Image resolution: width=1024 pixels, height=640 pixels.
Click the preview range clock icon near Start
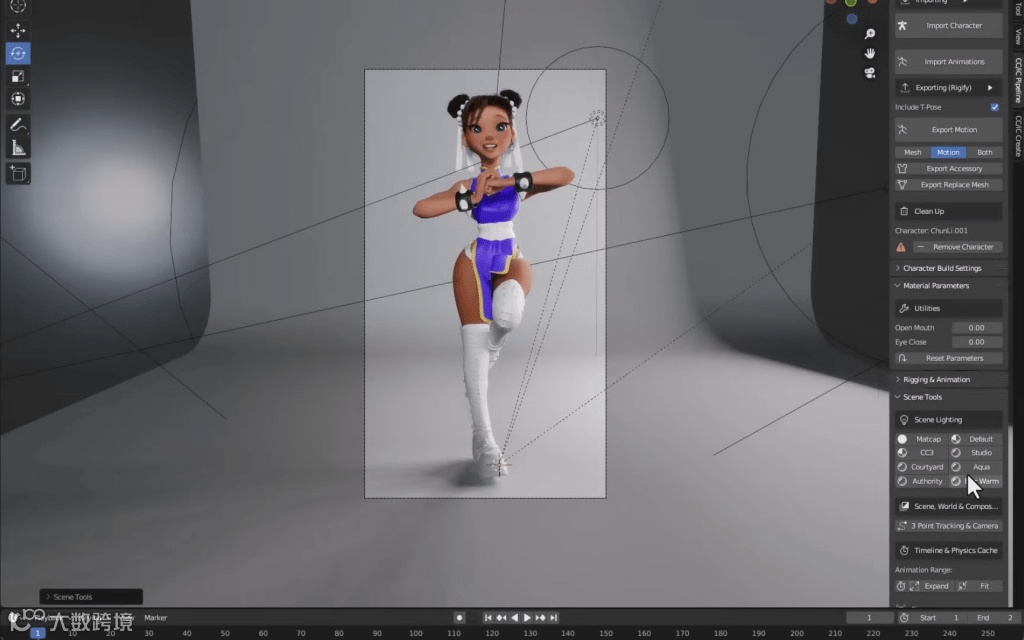(904, 618)
